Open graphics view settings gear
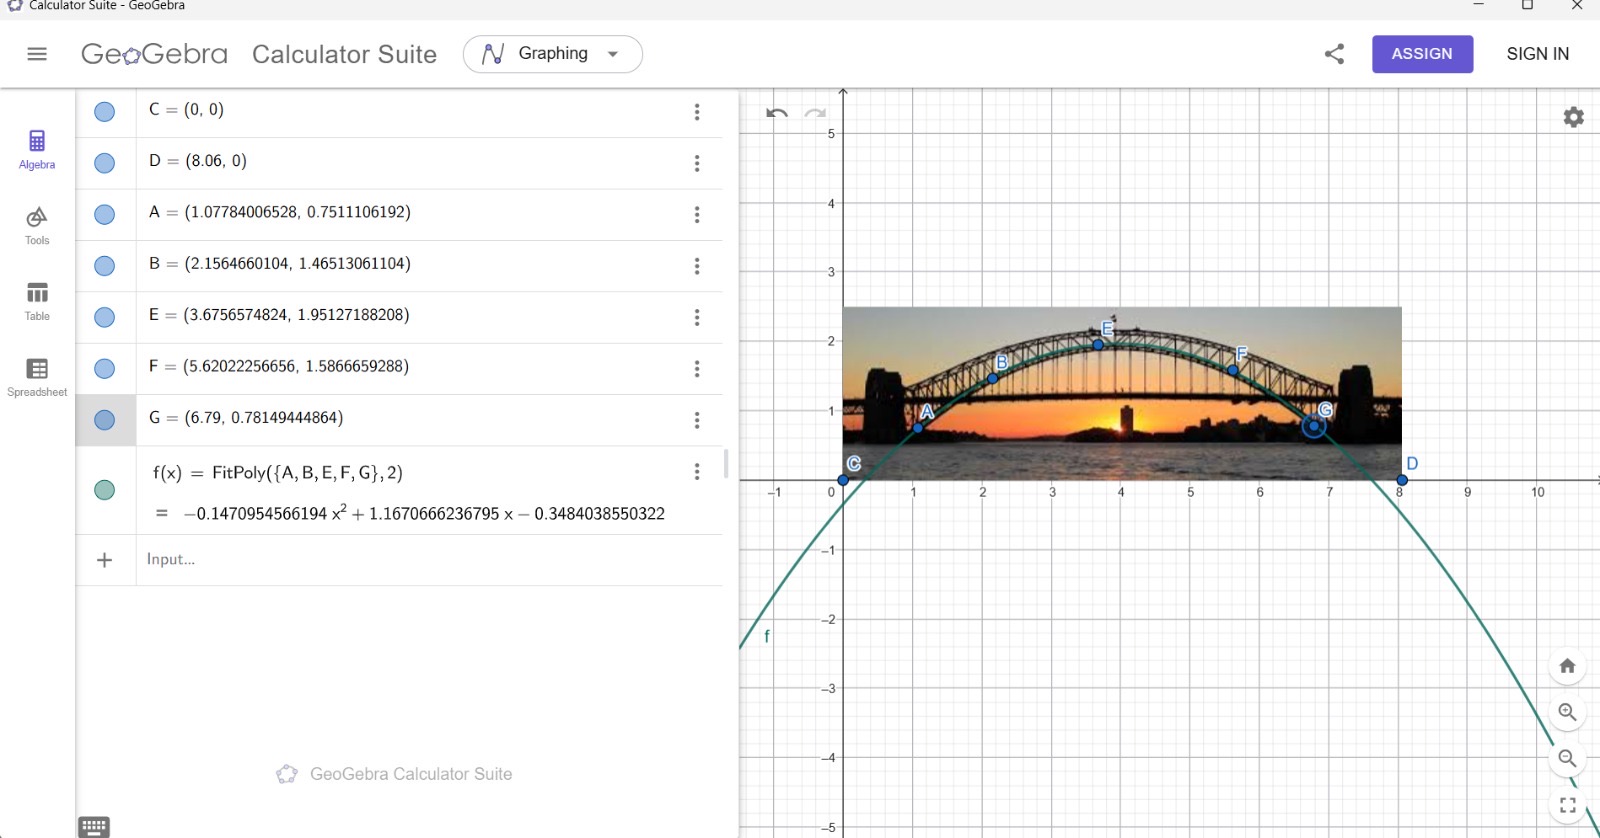Image resolution: width=1600 pixels, height=838 pixels. (x=1573, y=117)
